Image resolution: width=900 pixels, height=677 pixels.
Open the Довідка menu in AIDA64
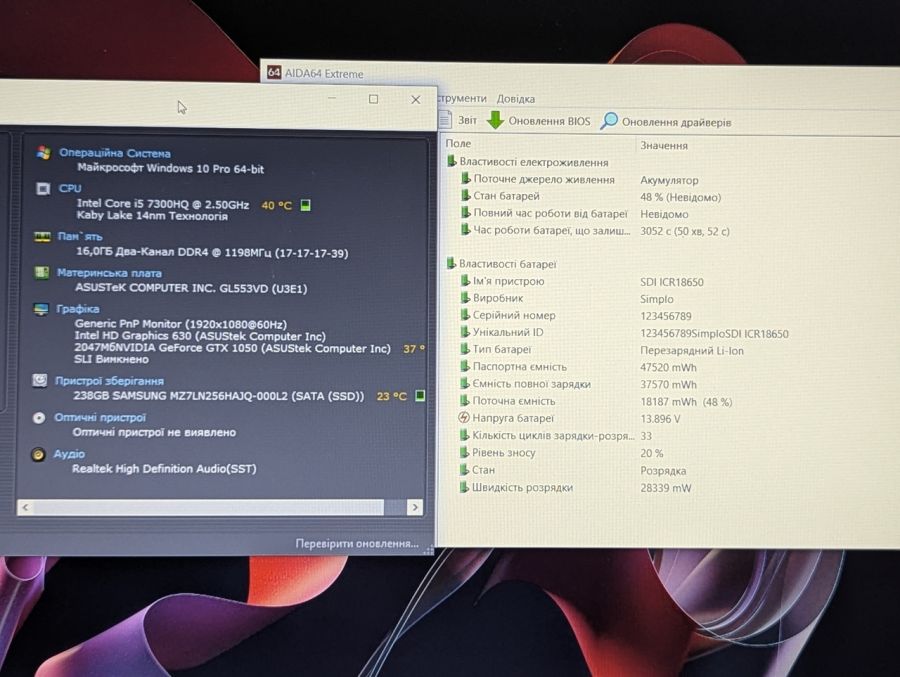pos(515,99)
